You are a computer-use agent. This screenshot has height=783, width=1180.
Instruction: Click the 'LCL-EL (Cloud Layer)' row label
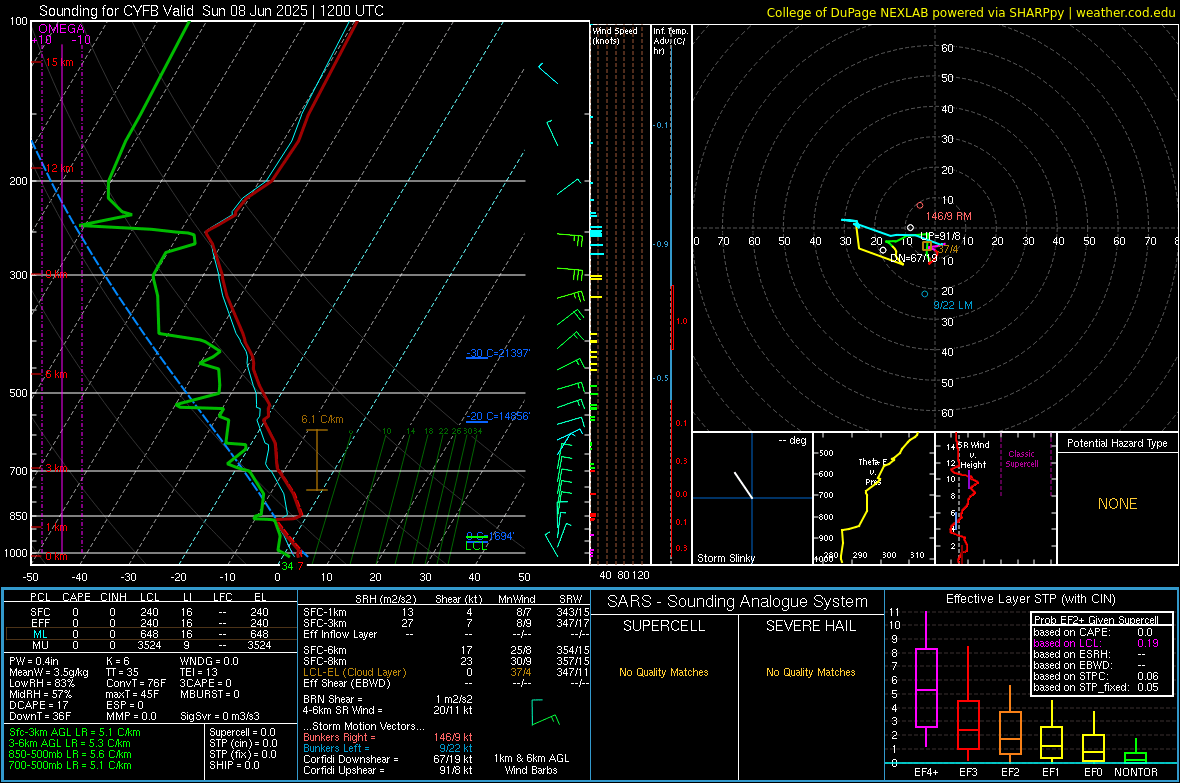tap(354, 672)
